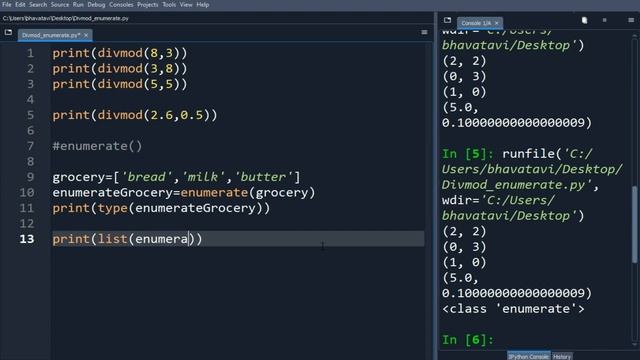
Task: Click the file path text above editor
Action: [x=65, y=18]
